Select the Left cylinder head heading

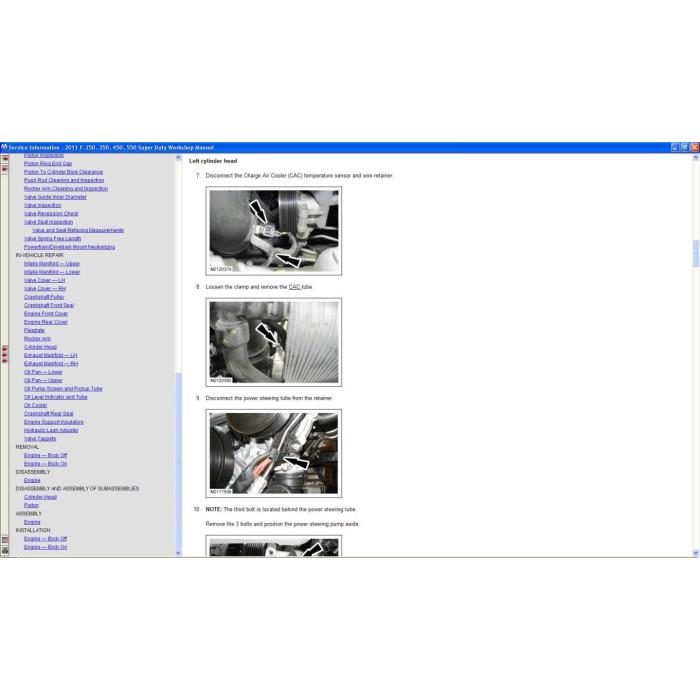(213, 161)
